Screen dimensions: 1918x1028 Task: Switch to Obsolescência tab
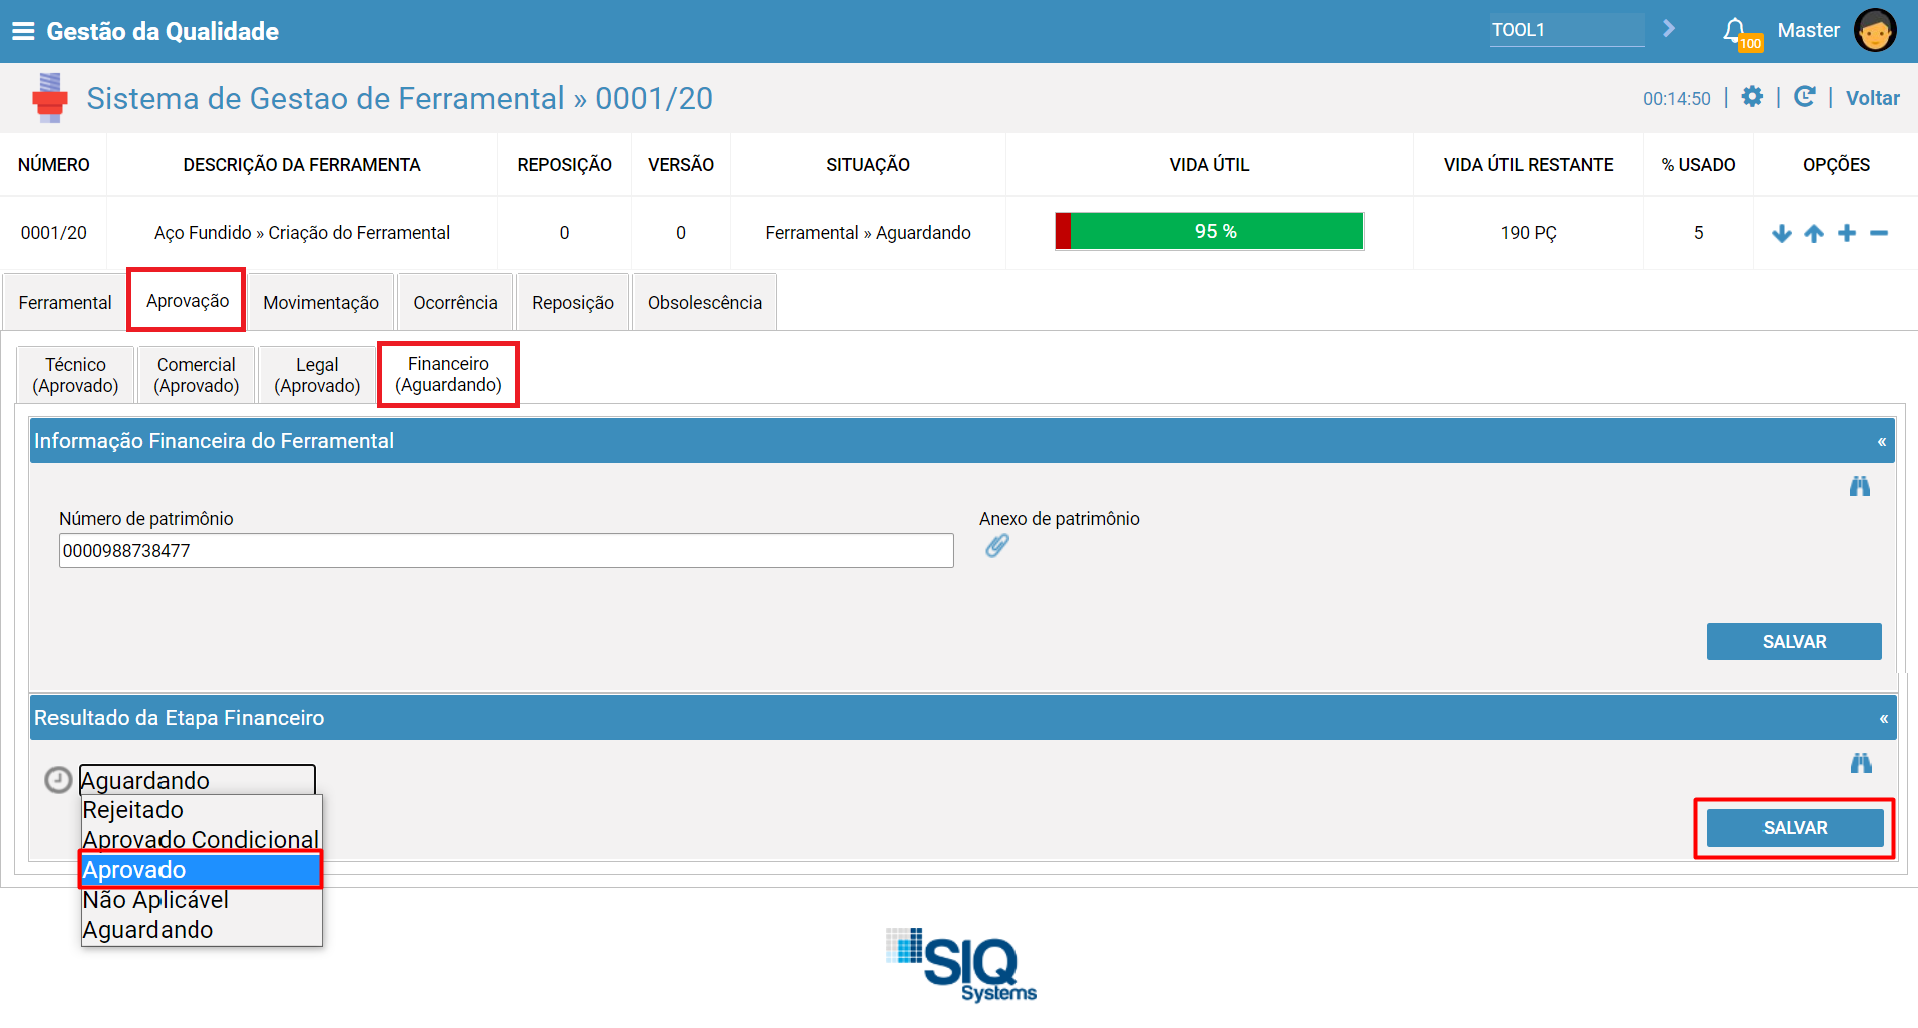click(x=705, y=302)
